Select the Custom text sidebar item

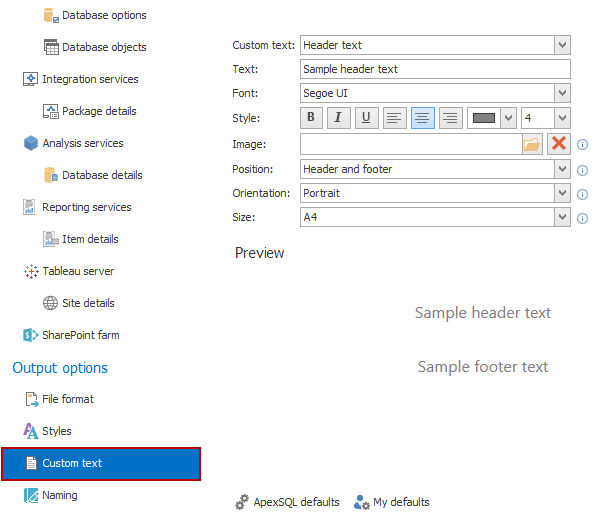[101, 464]
